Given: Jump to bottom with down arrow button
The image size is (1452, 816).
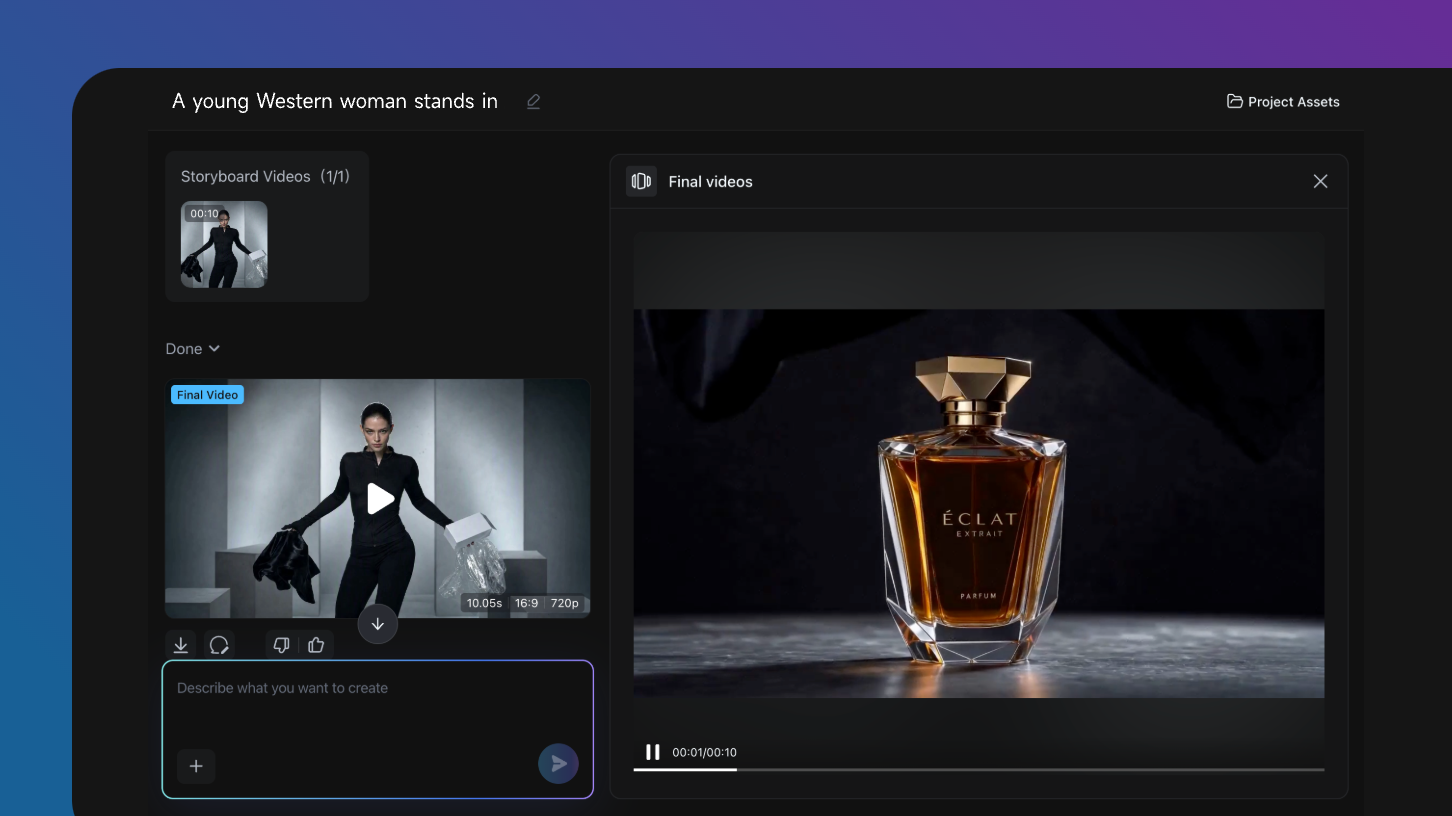Looking at the screenshot, I should [378, 624].
